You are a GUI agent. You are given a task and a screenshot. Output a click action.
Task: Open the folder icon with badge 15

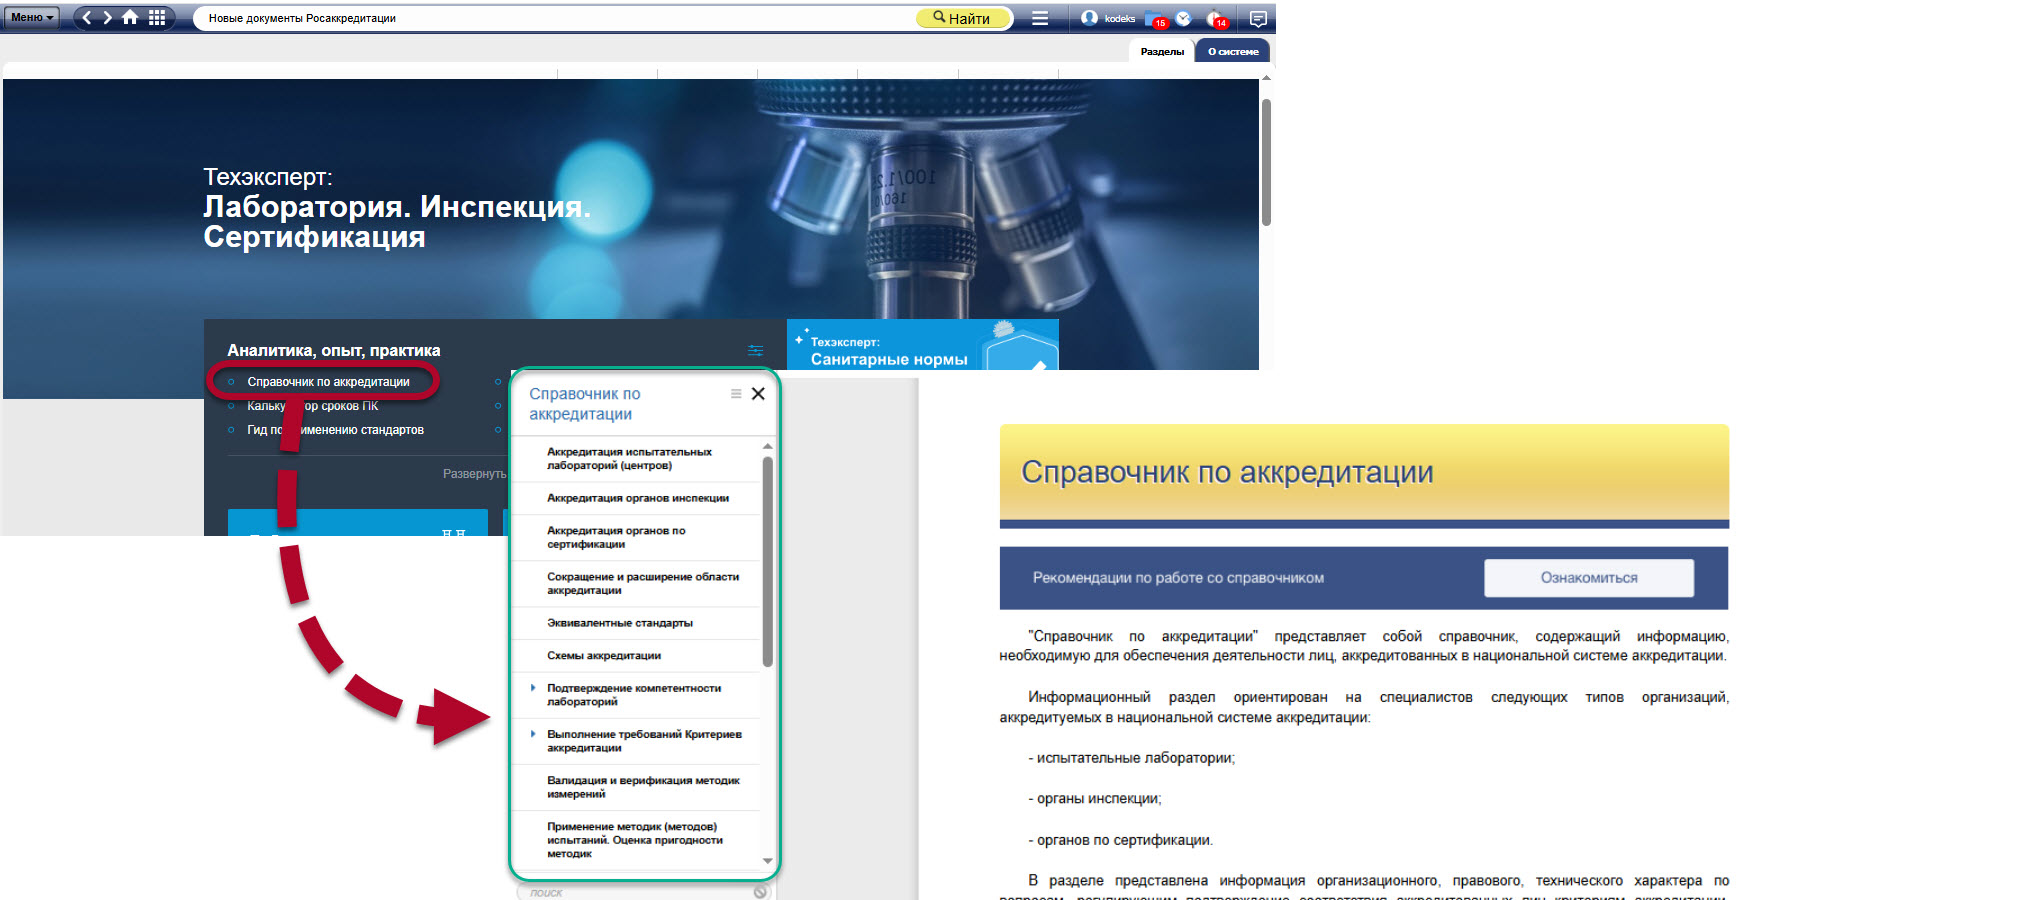[x=1155, y=19]
